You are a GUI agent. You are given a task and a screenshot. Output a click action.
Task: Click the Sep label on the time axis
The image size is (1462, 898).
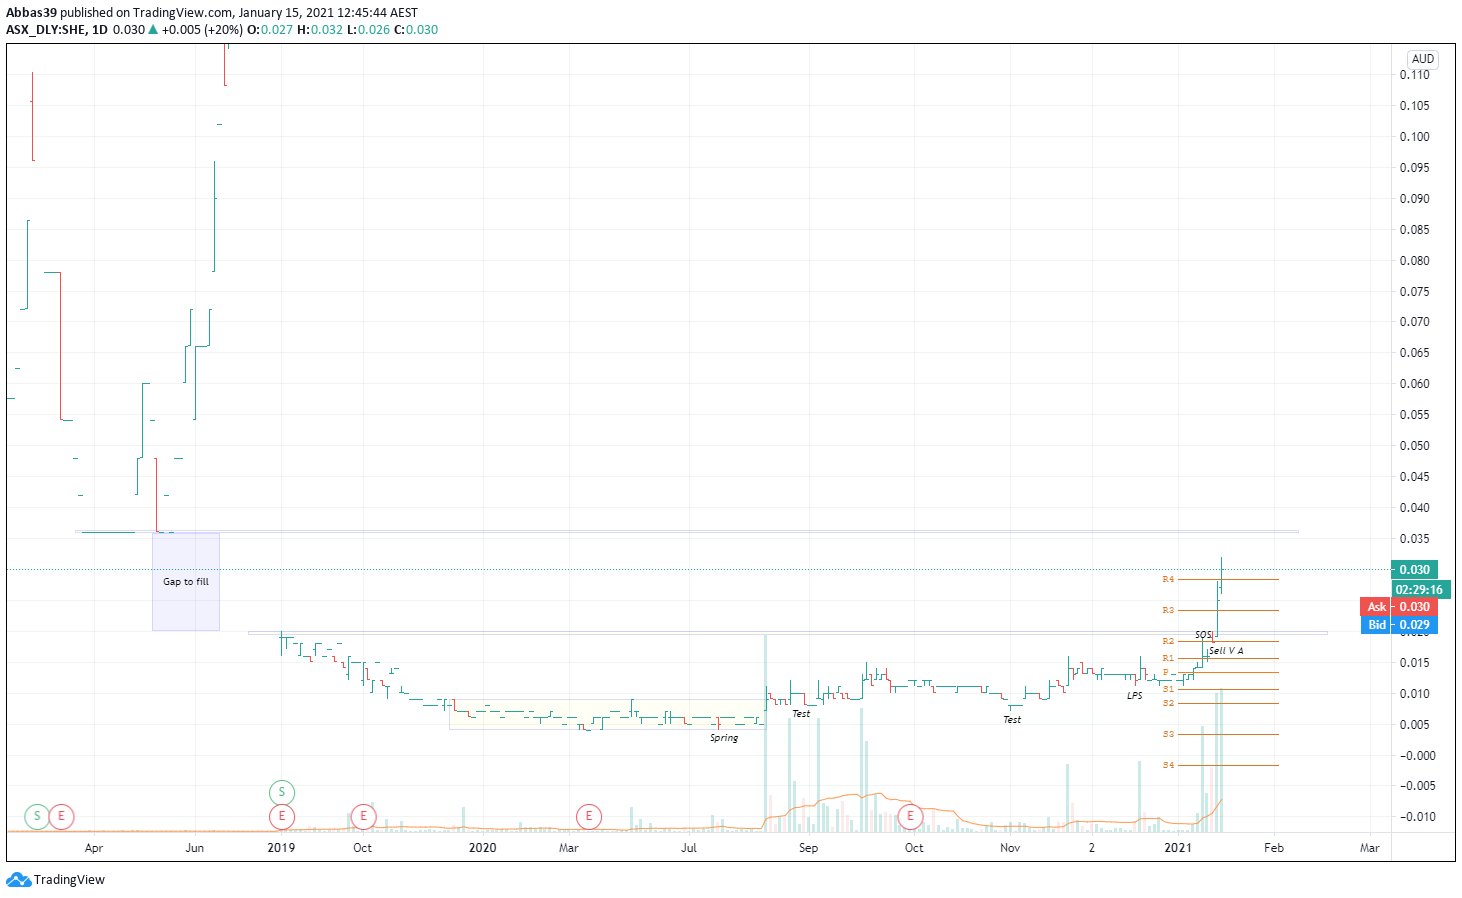pyautogui.click(x=808, y=848)
